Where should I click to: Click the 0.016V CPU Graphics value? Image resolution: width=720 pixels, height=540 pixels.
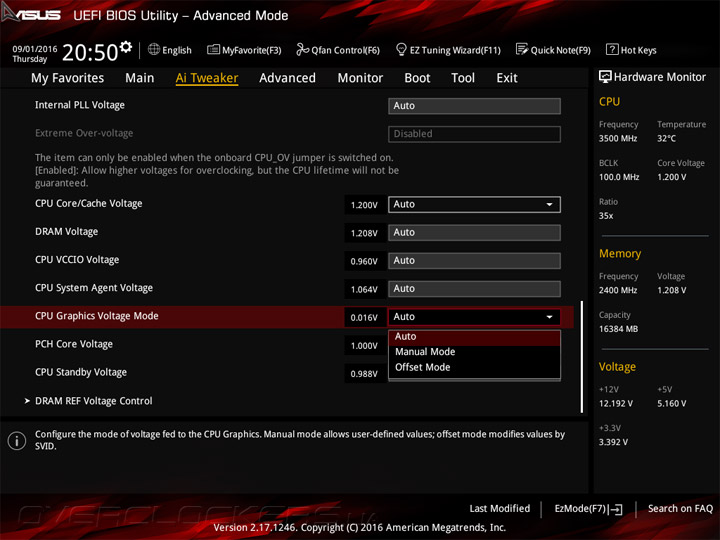(364, 317)
